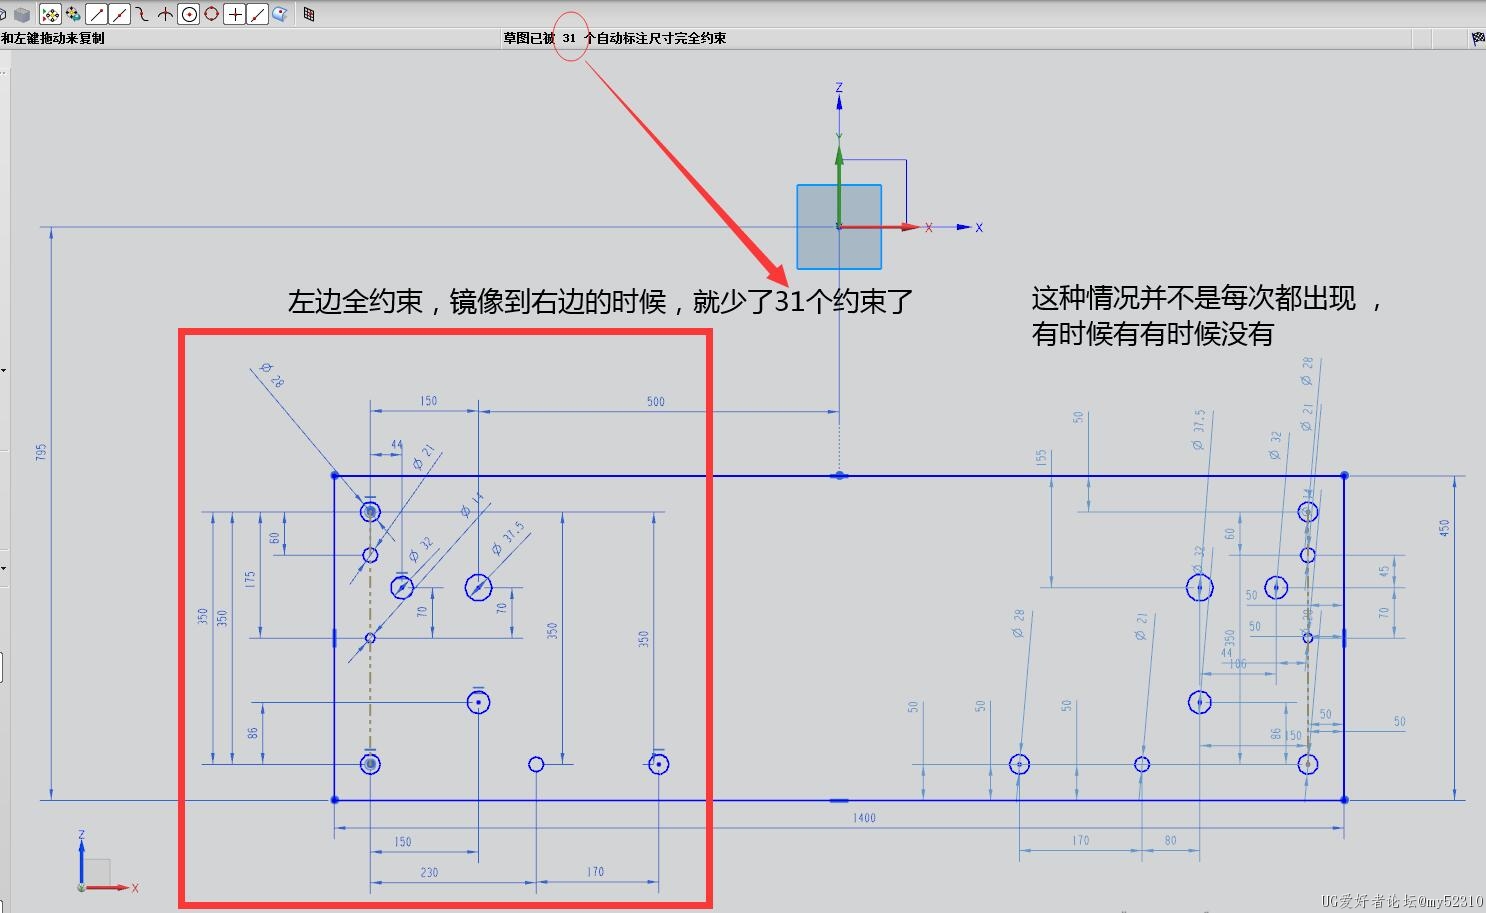The height and width of the screenshot is (913, 1486).
Task: Click the sketch status message about 31 auto dimensions
Action: (x=615, y=38)
